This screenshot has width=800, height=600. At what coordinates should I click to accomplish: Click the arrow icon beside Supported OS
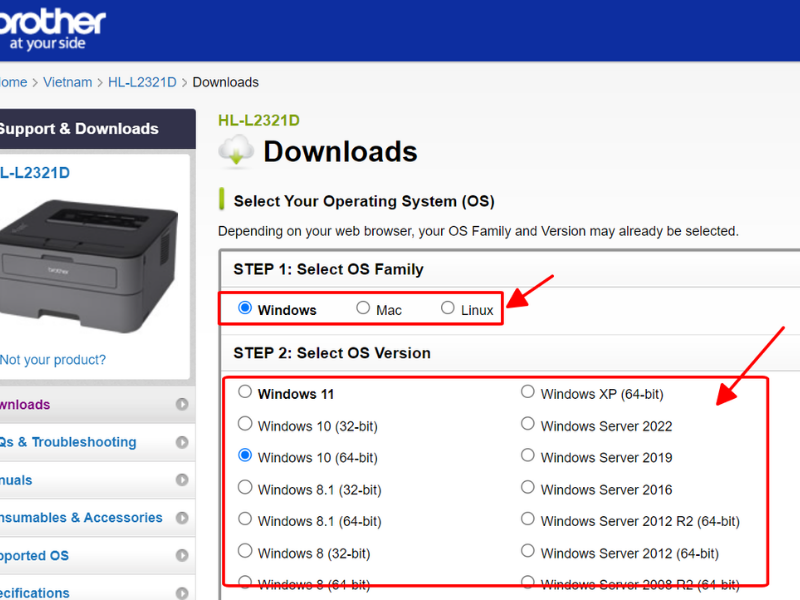coord(182,556)
